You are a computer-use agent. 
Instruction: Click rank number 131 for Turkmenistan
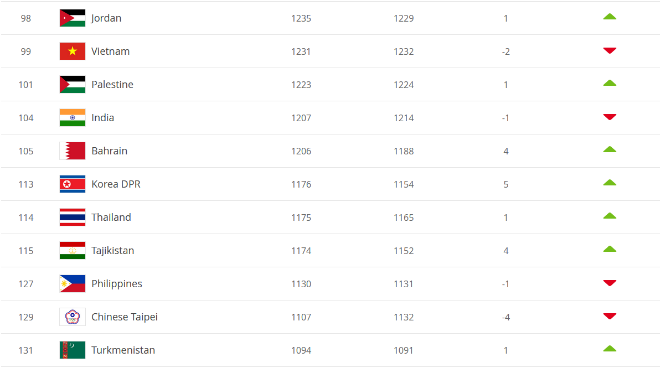26,351
